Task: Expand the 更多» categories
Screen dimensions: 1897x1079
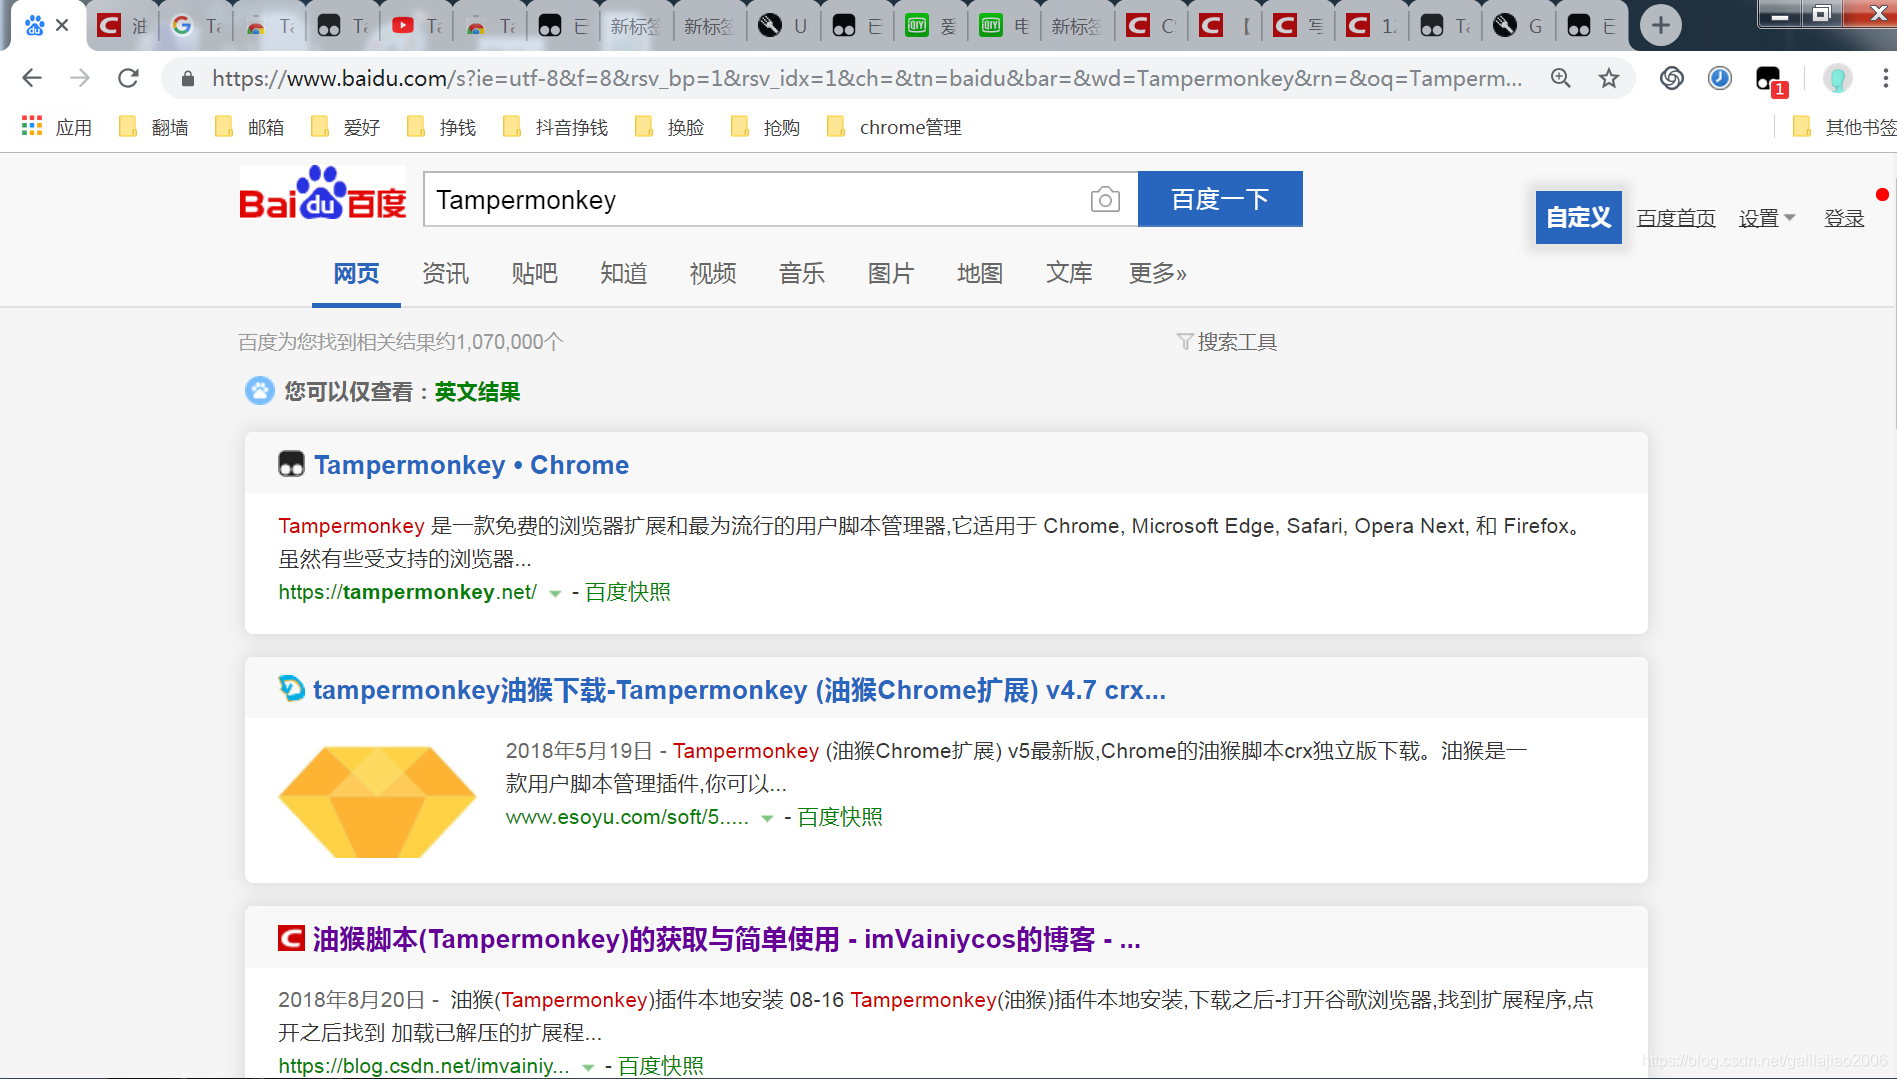Action: click(x=1157, y=273)
